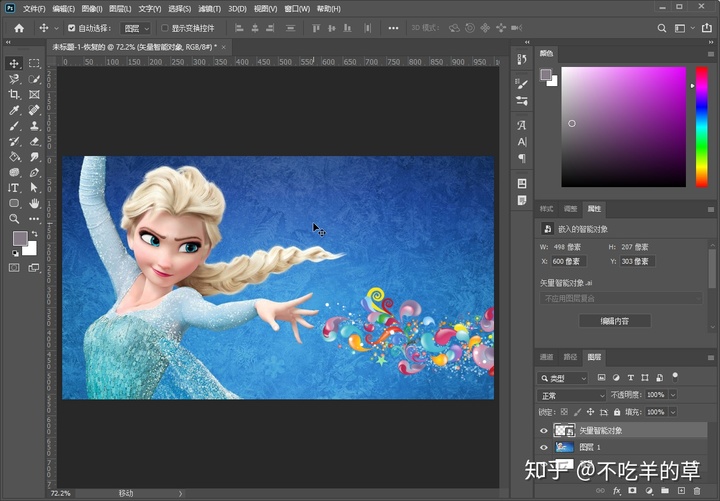Pick the Quick Selection tool
Image resolution: width=720 pixels, height=501 pixels.
34,79
